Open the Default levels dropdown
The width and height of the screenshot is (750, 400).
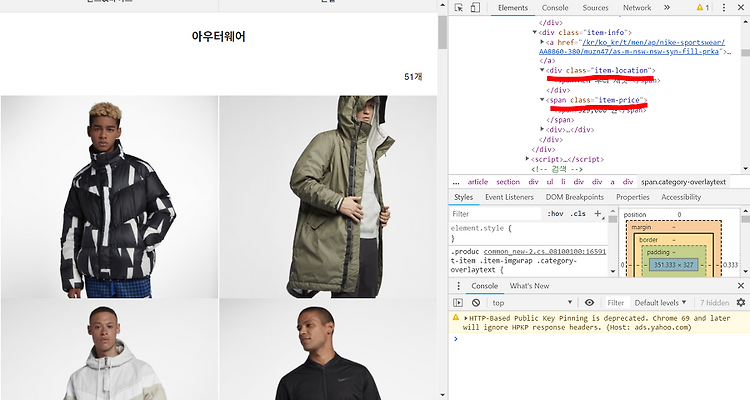coord(660,302)
